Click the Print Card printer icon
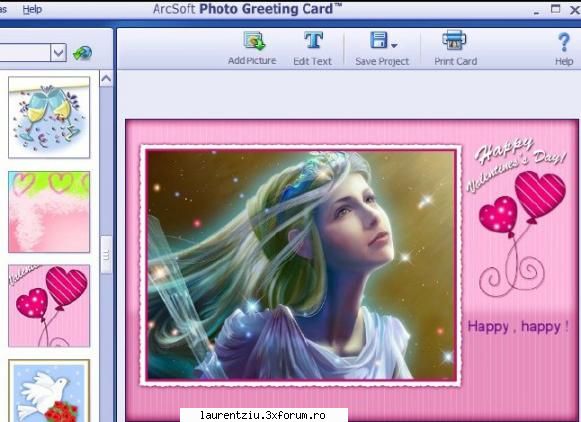Viewport: 581px width, 422px height. tap(454, 40)
